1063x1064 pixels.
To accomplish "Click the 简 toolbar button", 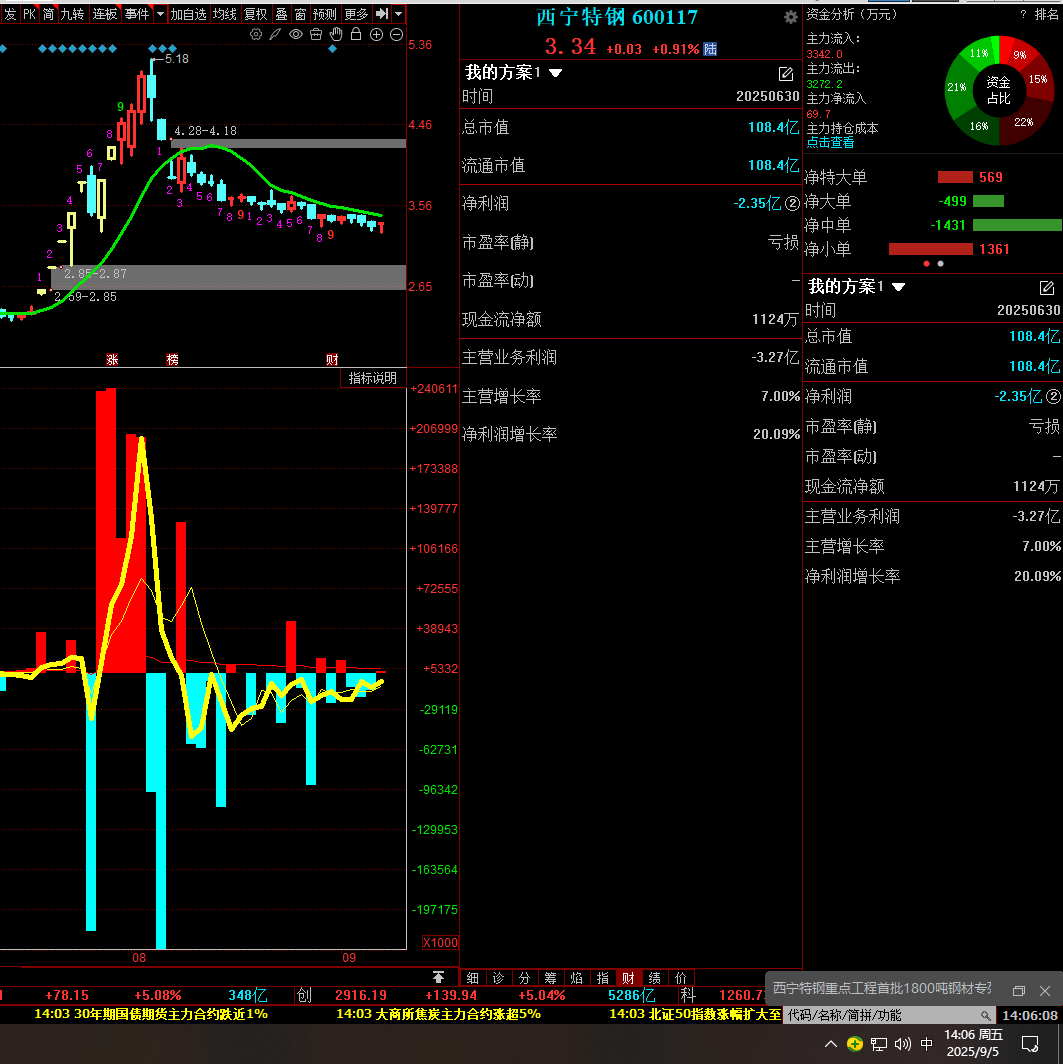I will (48, 14).
